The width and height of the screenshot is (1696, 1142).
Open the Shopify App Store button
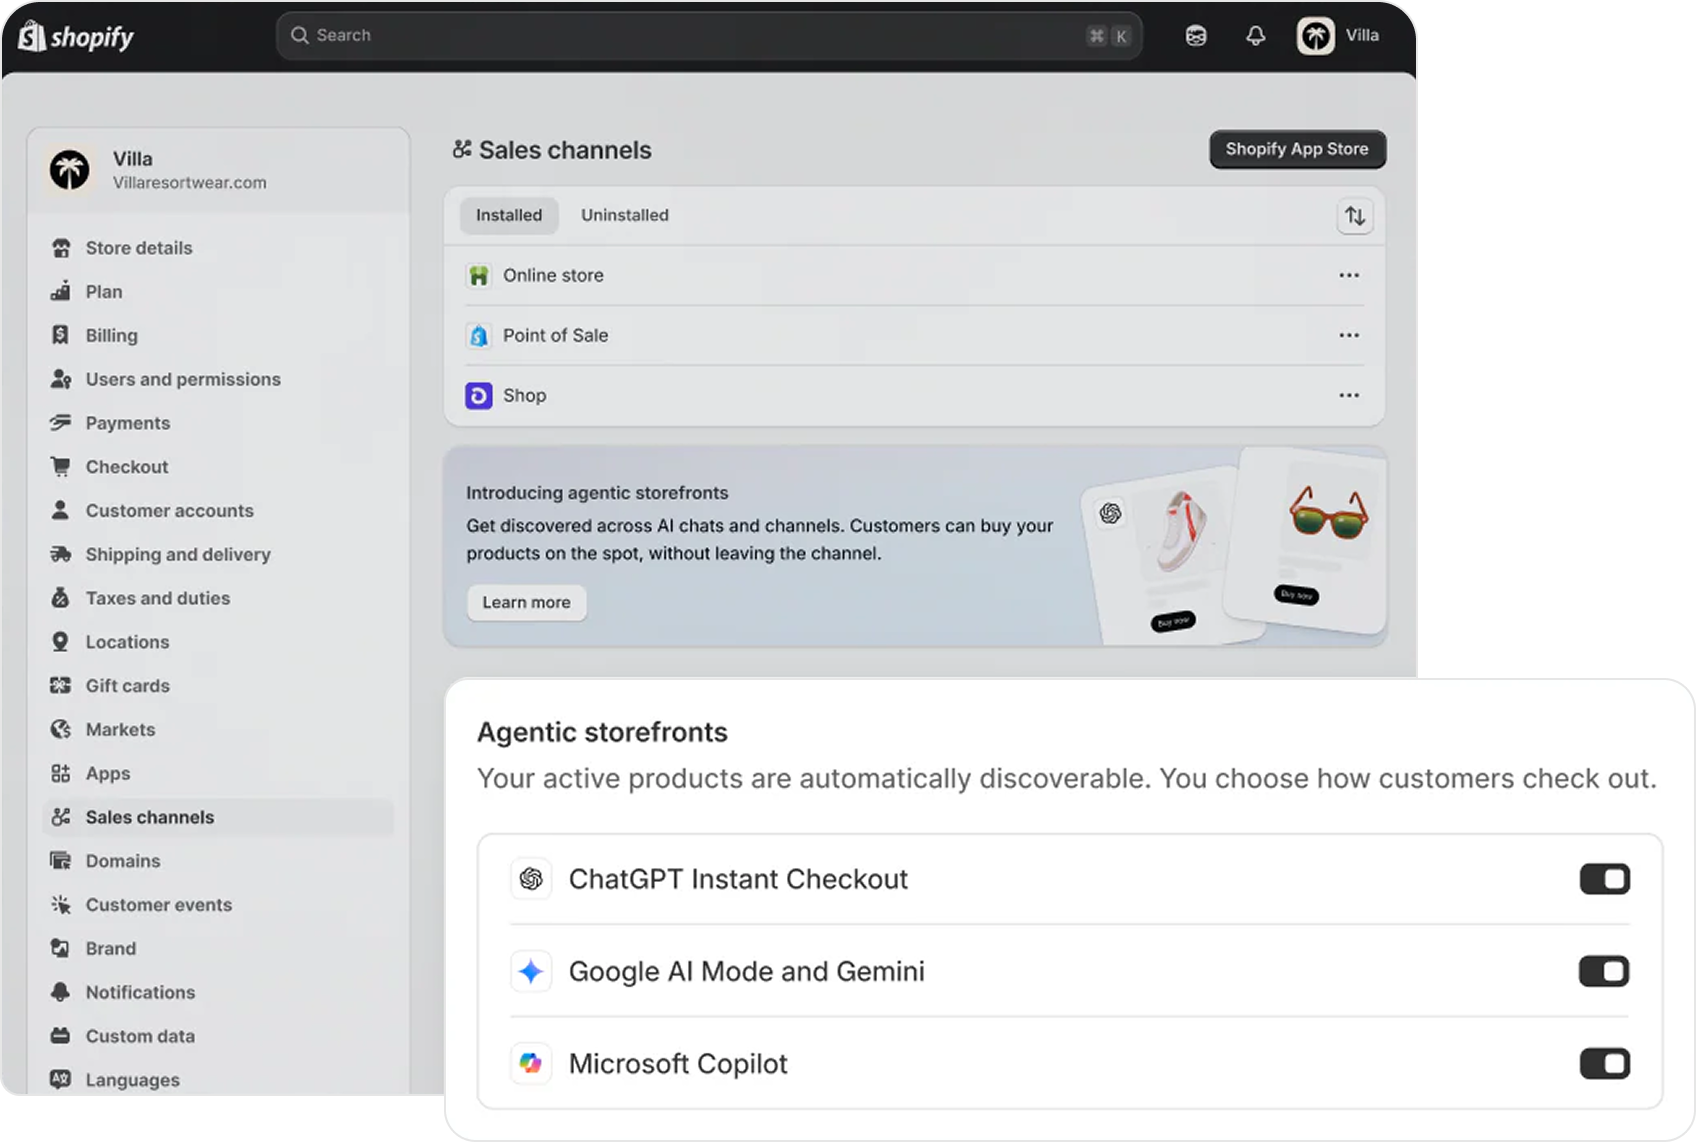1297,149
